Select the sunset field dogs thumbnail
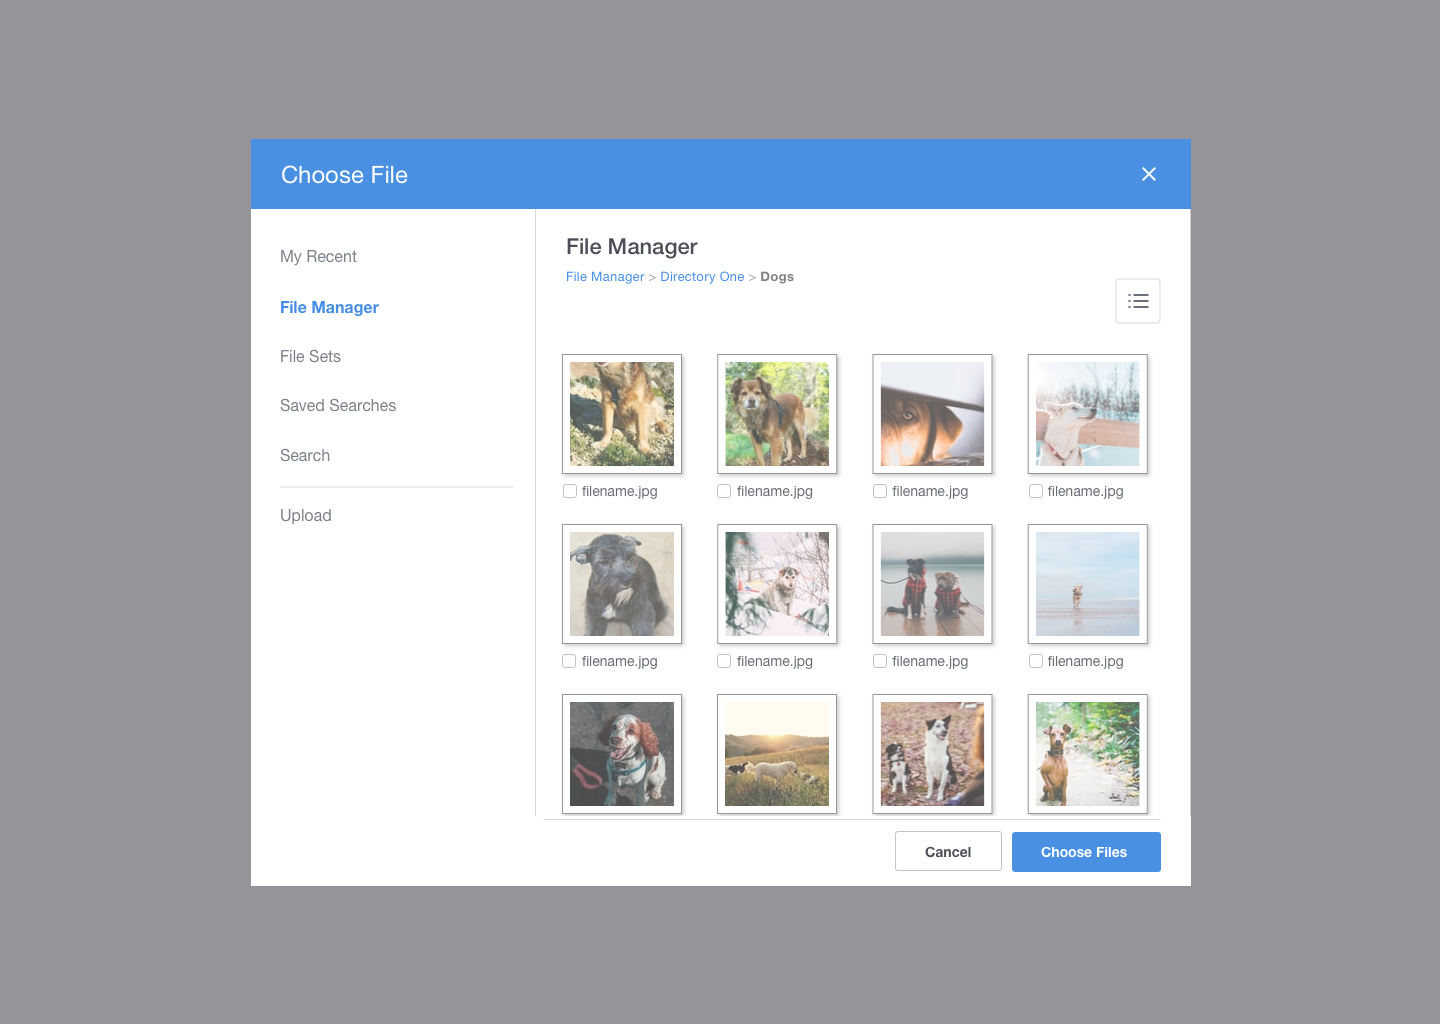 tap(777, 754)
